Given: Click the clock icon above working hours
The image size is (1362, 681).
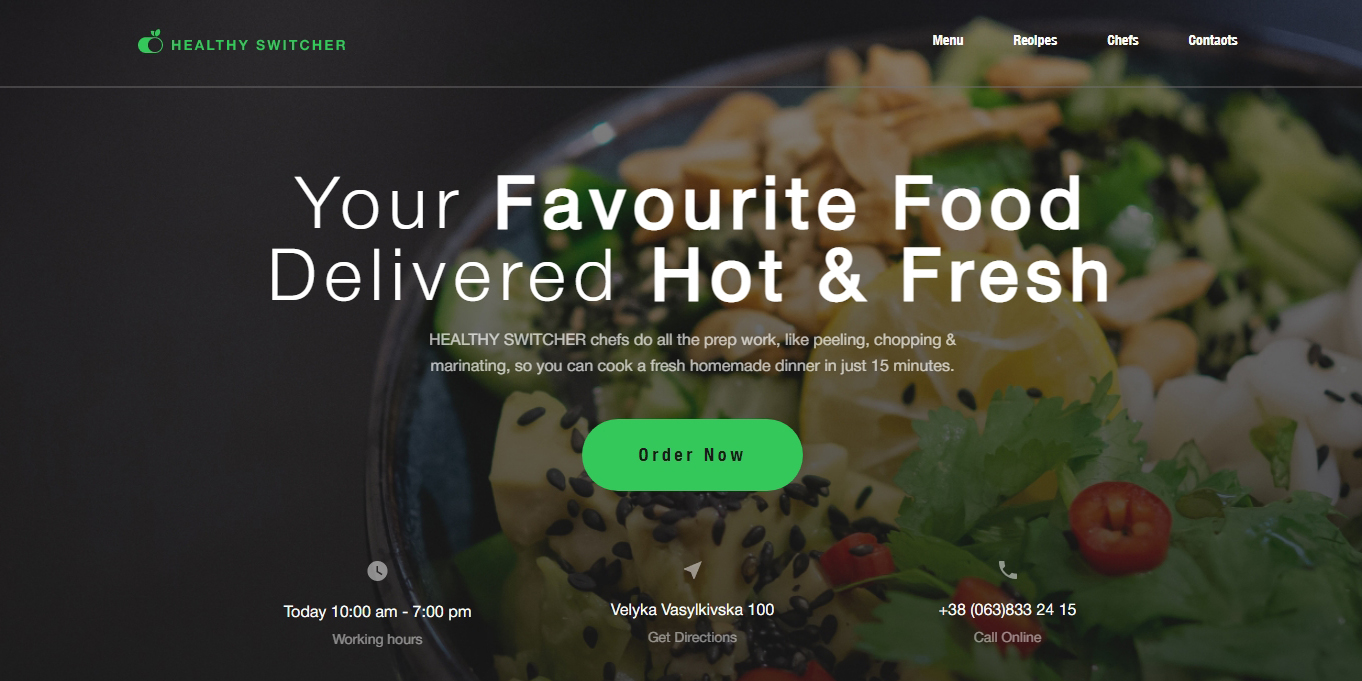Looking at the screenshot, I should (377, 571).
